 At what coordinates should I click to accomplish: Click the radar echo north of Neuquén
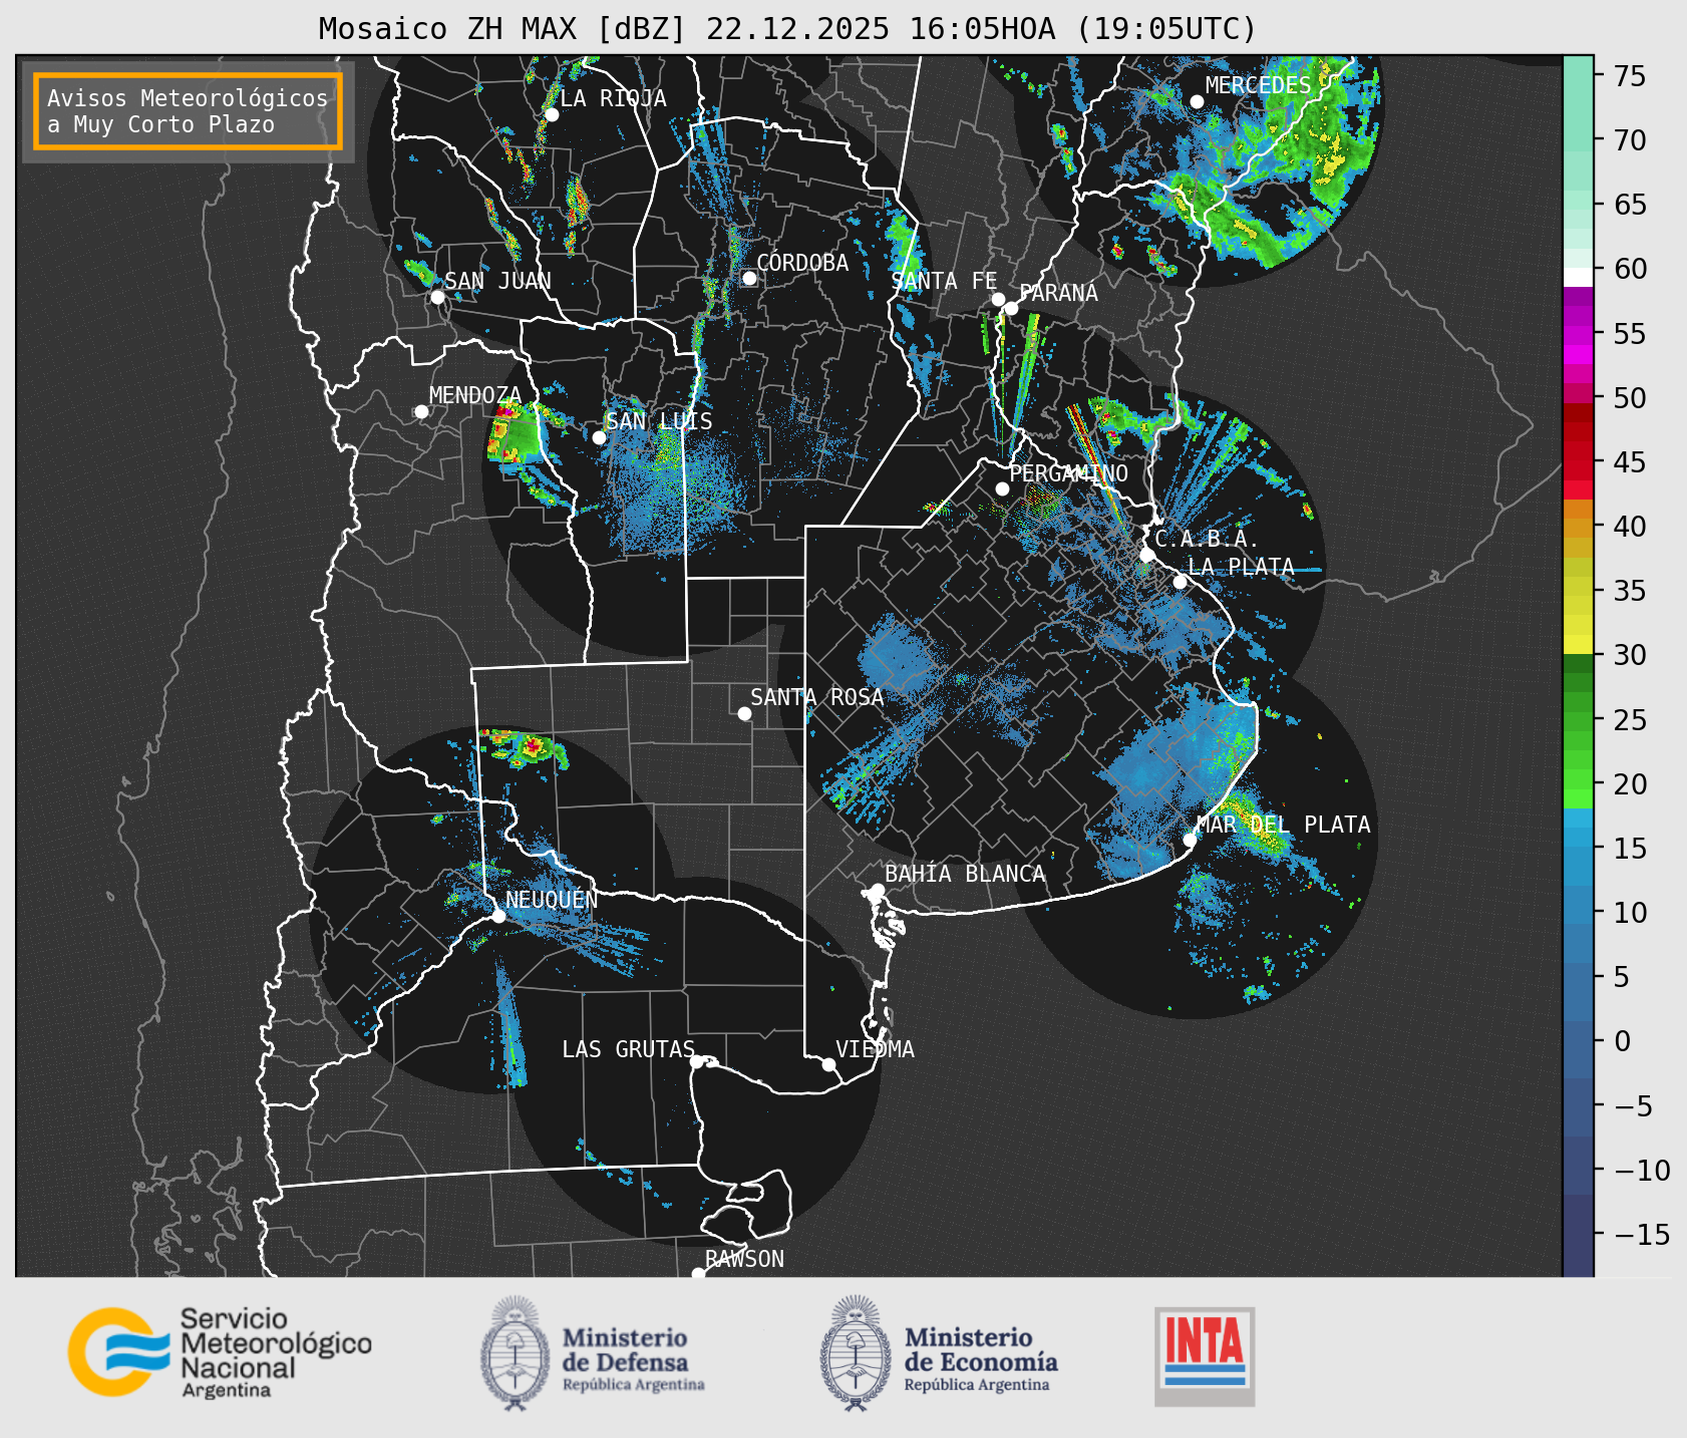(x=524, y=748)
